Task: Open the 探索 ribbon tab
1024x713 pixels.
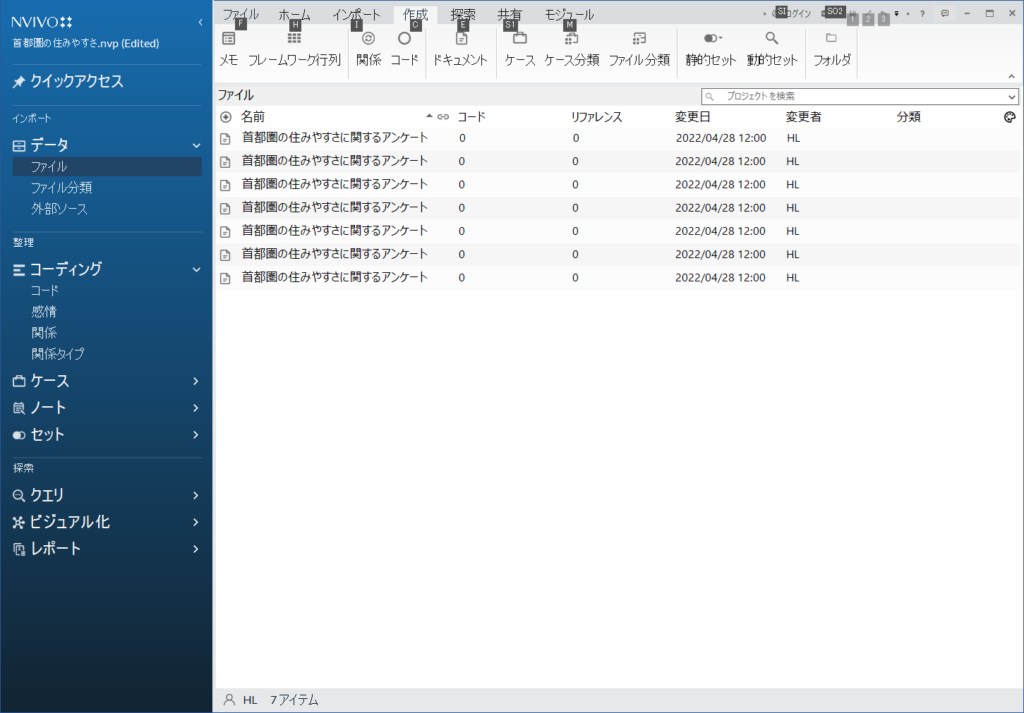Action: coord(463,15)
